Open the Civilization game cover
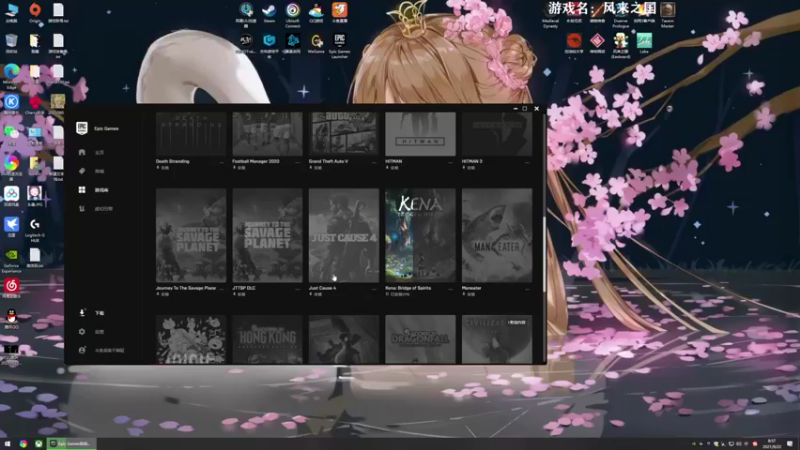The image size is (800, 450). [497, 339]
